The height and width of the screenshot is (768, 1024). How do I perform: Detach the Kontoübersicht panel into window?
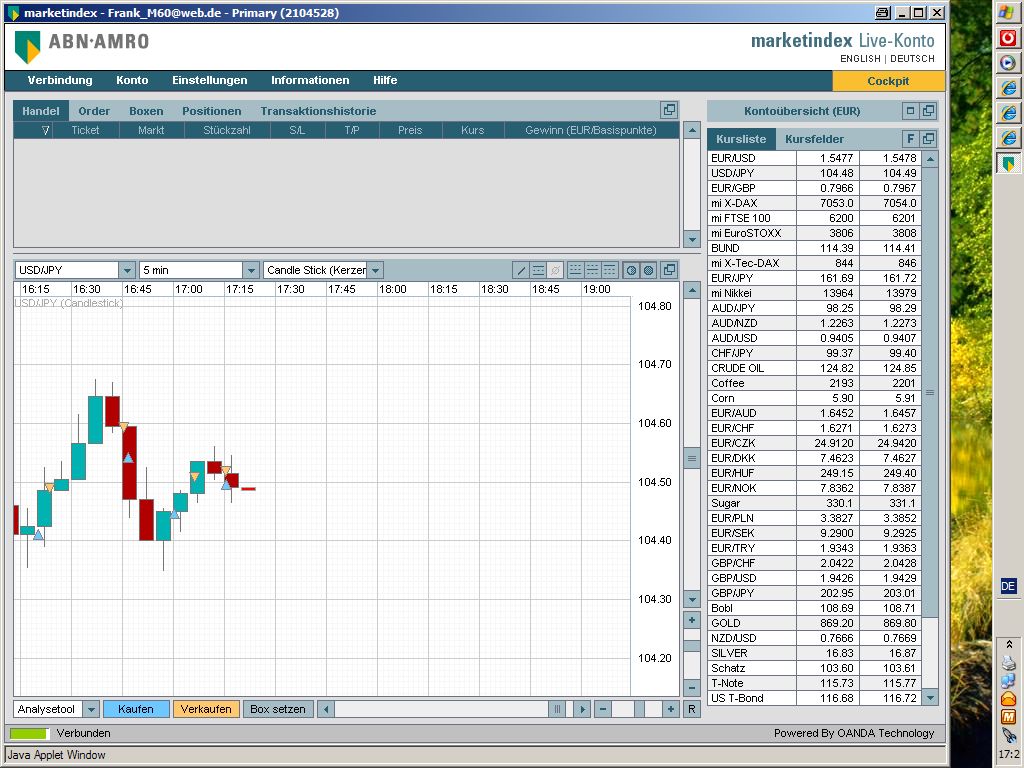coord(928,111)
